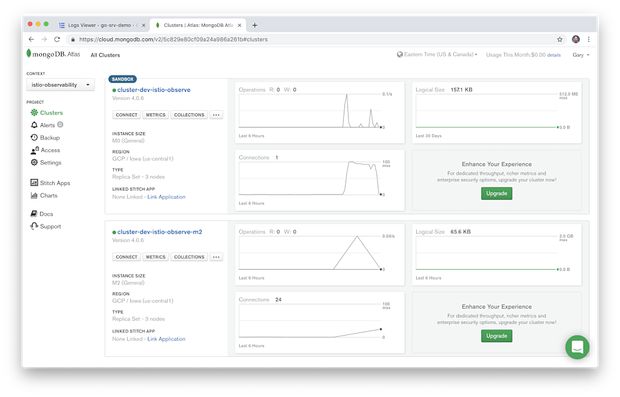Open the Access user management item
Screen dimensions: 620x397
[45, 150]
